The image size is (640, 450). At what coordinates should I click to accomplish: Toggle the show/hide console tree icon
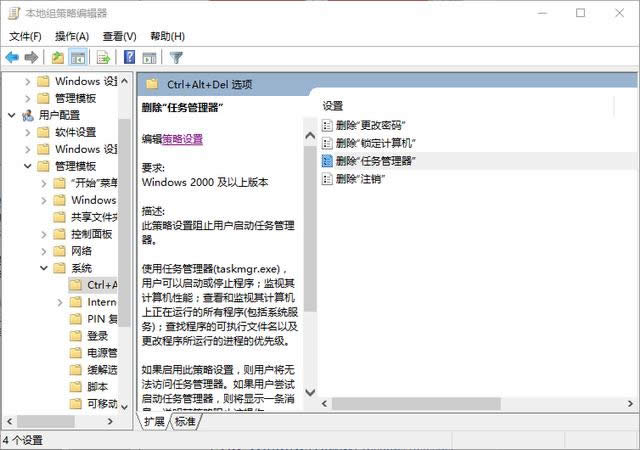pos(77,58)
